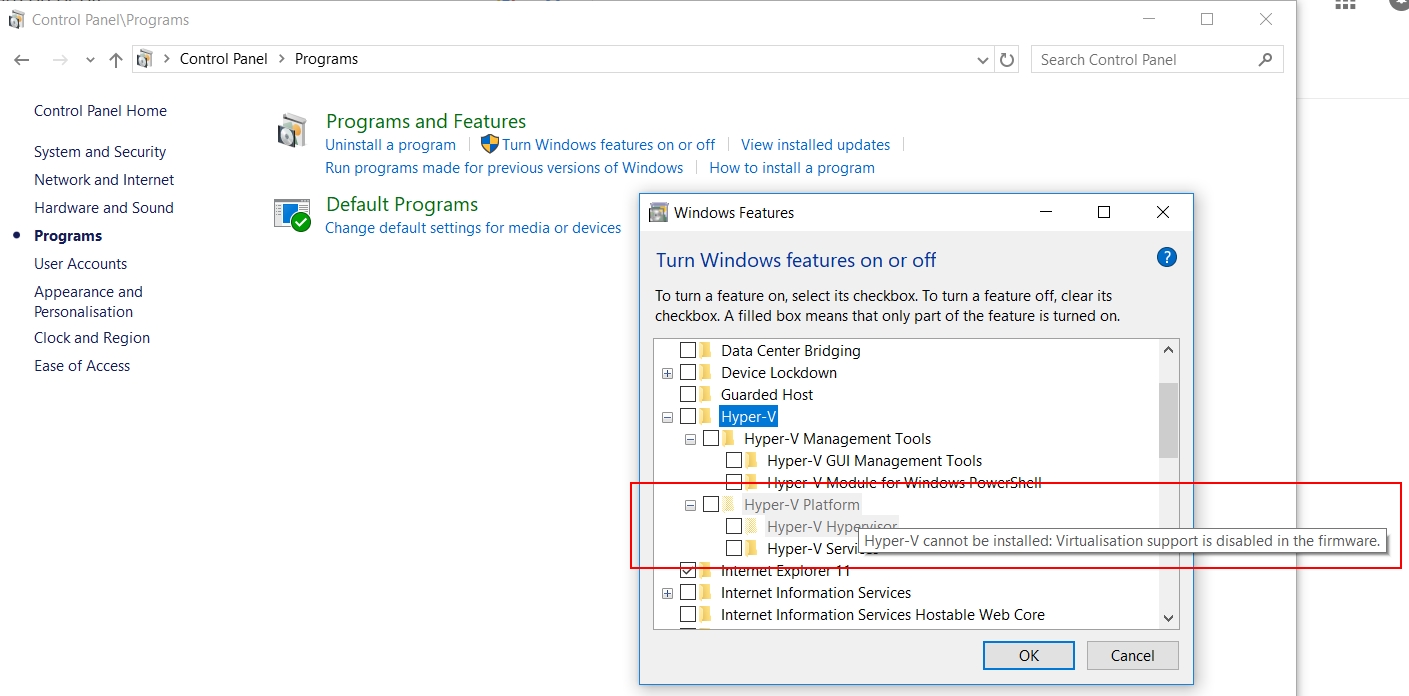Click the Control Panel address bar icon
The width and height of the screenshot is (1409, 696).
[145, 59]
